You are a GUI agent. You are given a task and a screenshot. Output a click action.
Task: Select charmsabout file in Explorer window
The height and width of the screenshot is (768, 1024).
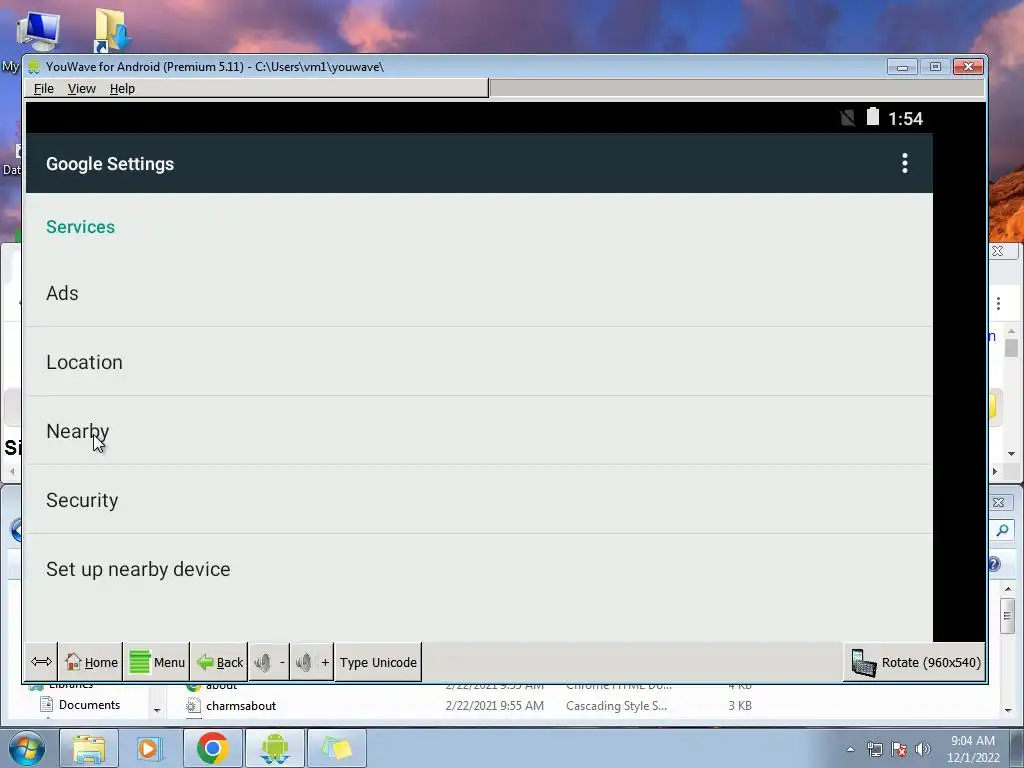pos(241,705)
